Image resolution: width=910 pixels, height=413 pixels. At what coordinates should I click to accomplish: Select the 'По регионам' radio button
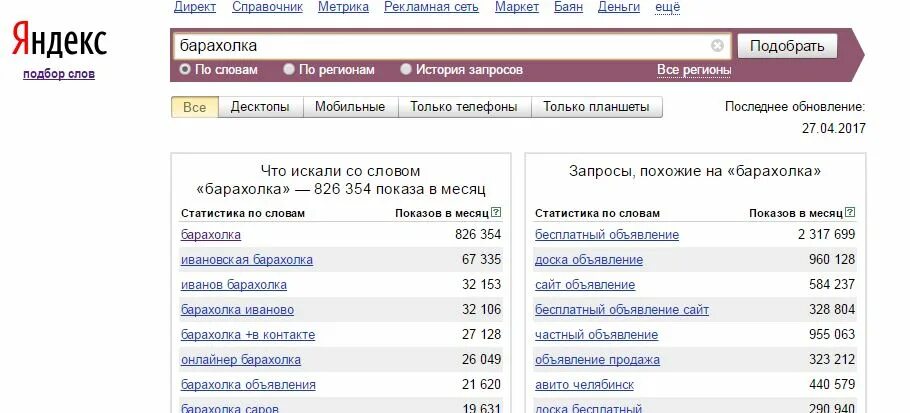[x=288, y=70]
